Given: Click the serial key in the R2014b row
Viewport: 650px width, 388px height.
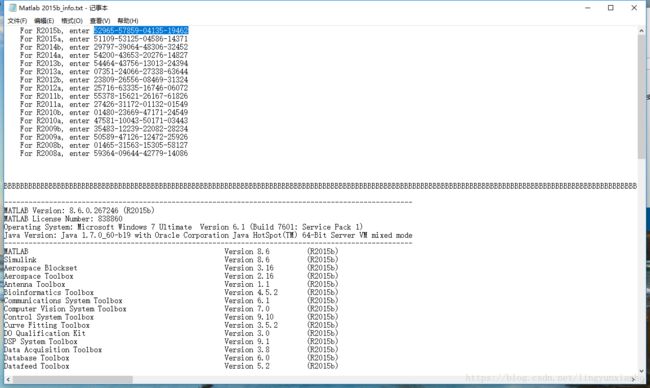Looking at the screenshot, I should coord(141,47).
